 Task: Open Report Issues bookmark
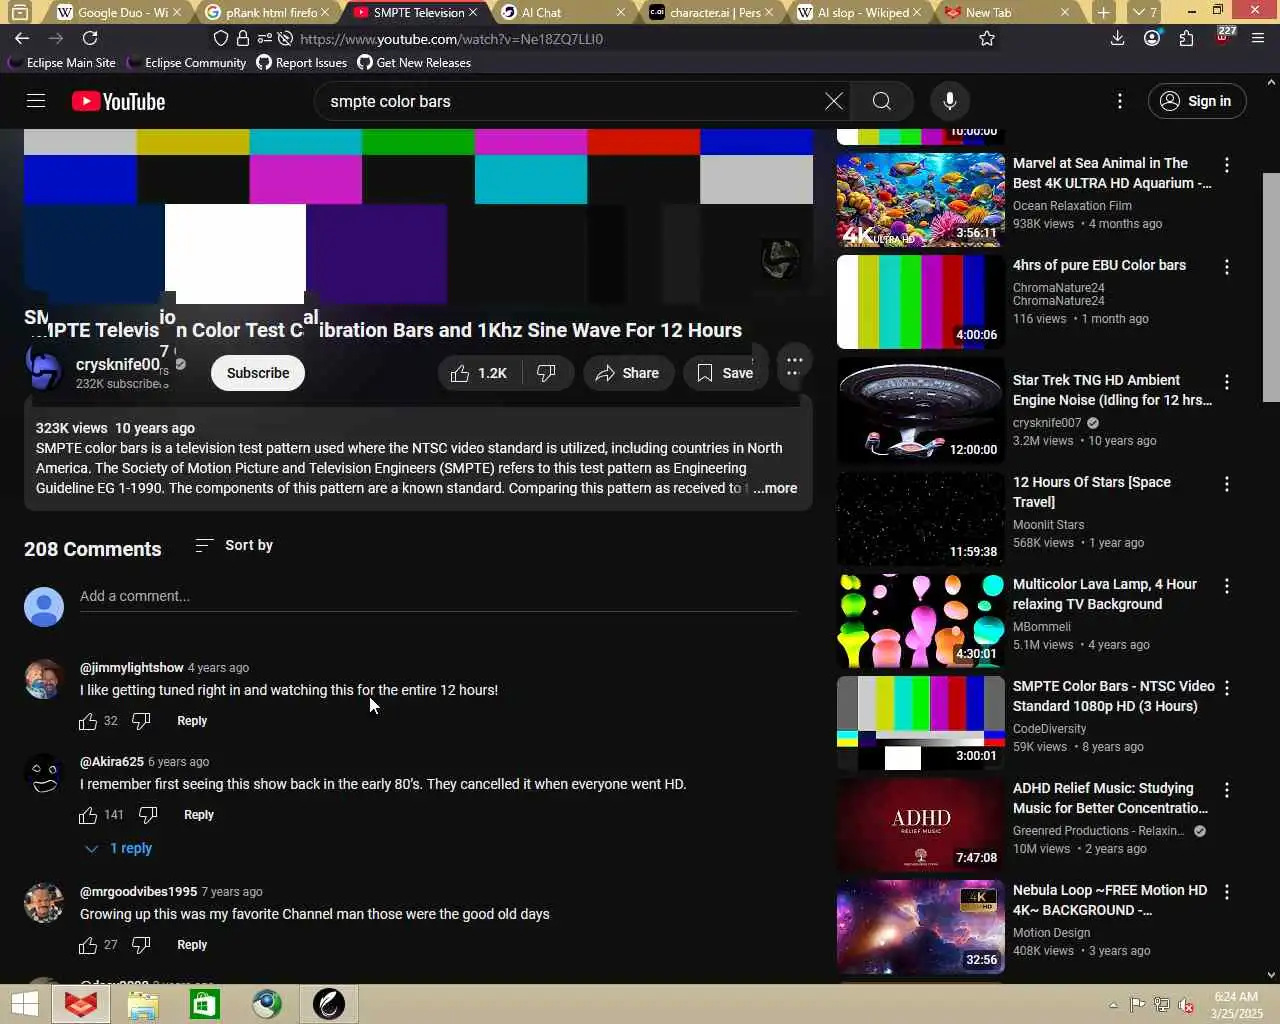[302, 62]
